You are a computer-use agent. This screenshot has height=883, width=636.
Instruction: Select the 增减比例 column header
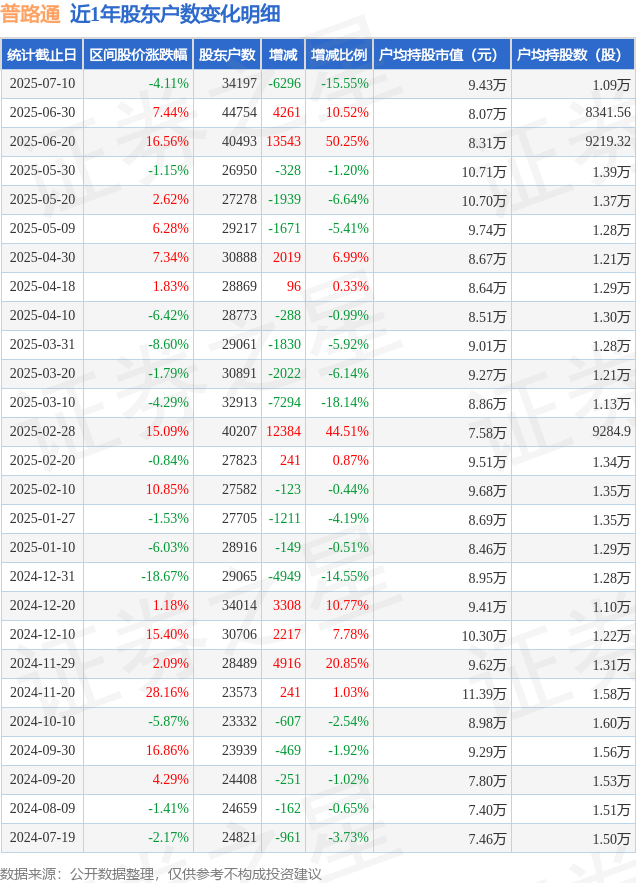point(339,55)
